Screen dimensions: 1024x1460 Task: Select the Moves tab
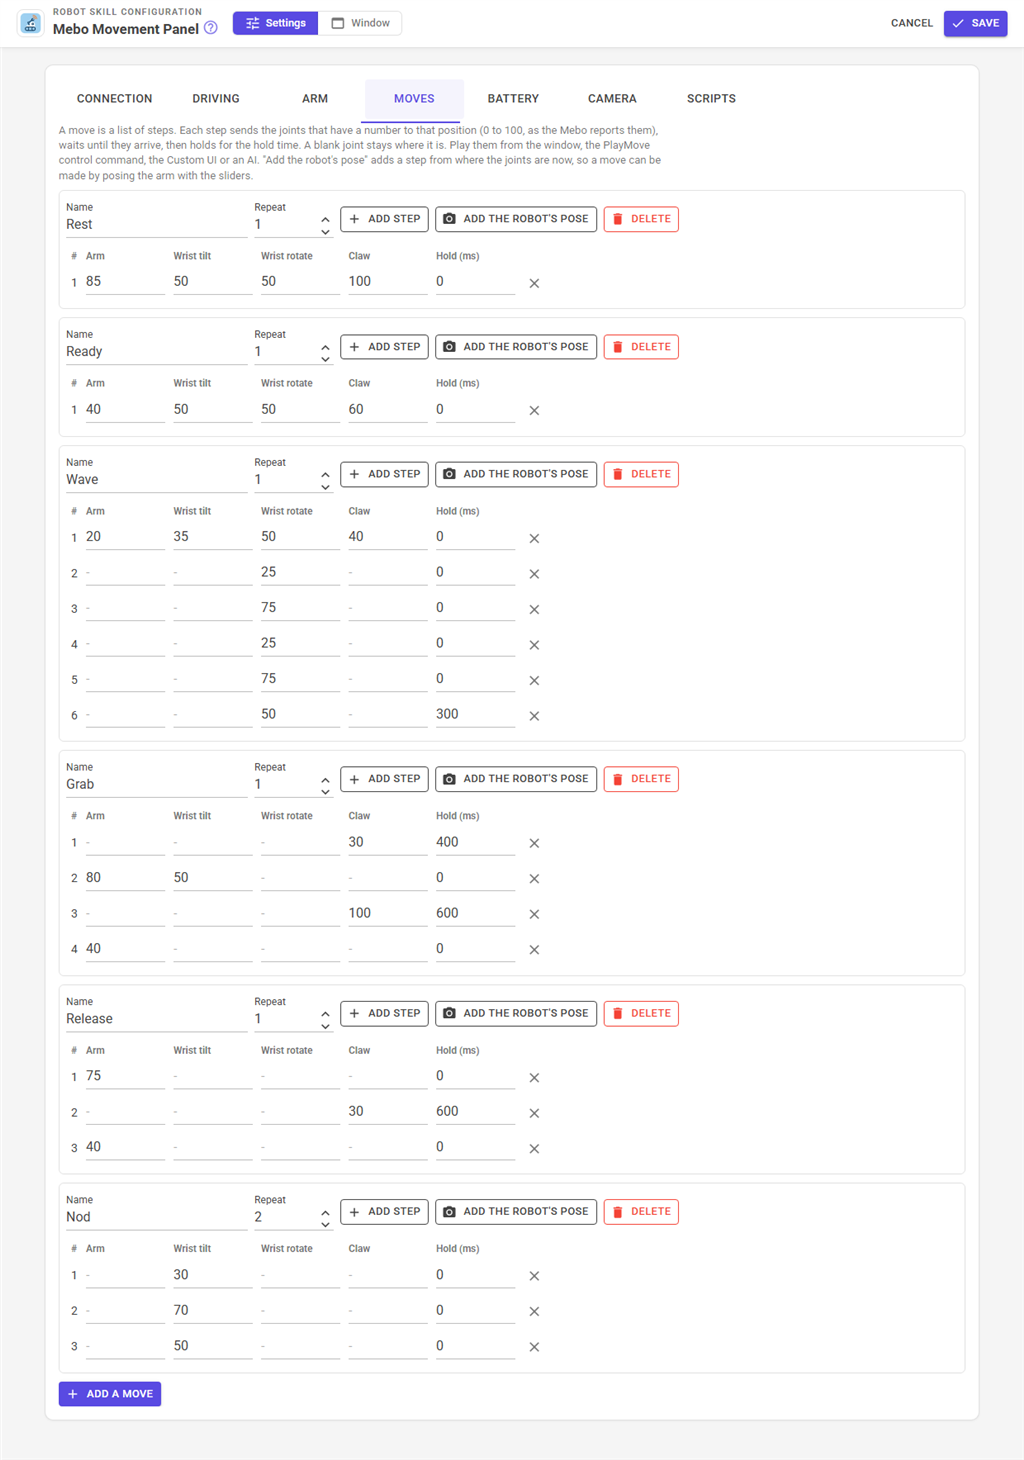pos(414,99)
